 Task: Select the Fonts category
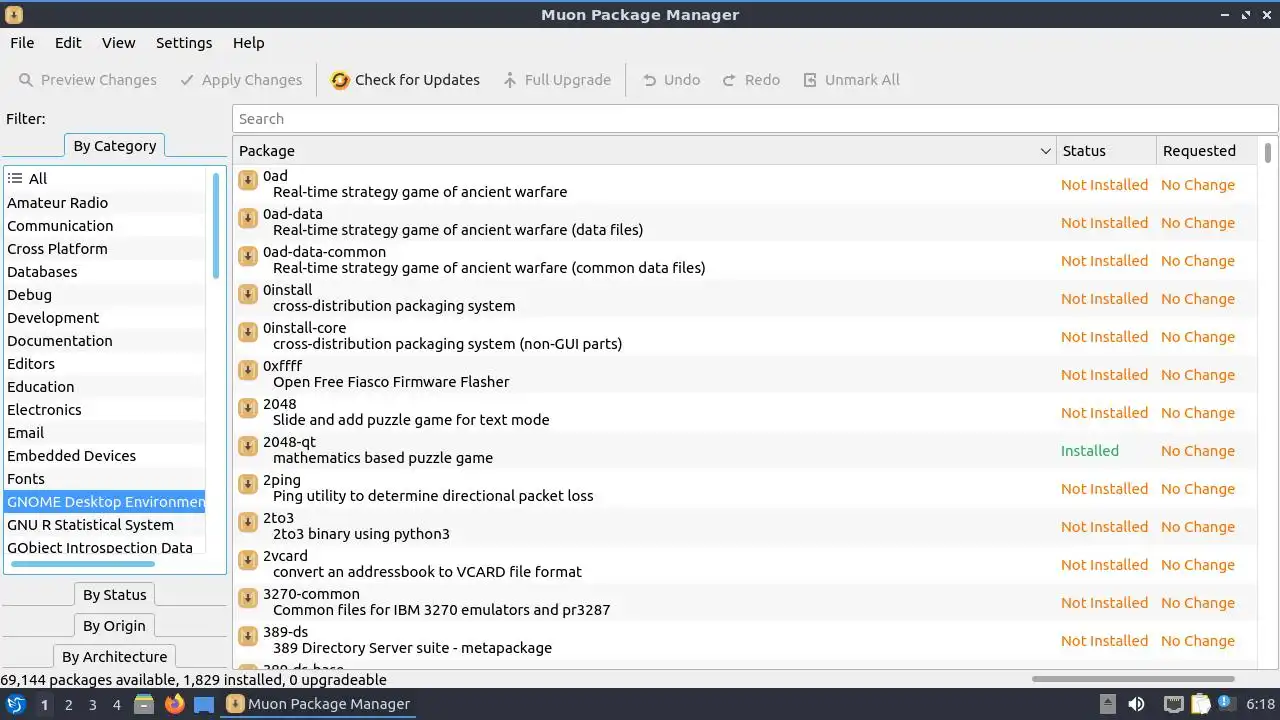105,479
